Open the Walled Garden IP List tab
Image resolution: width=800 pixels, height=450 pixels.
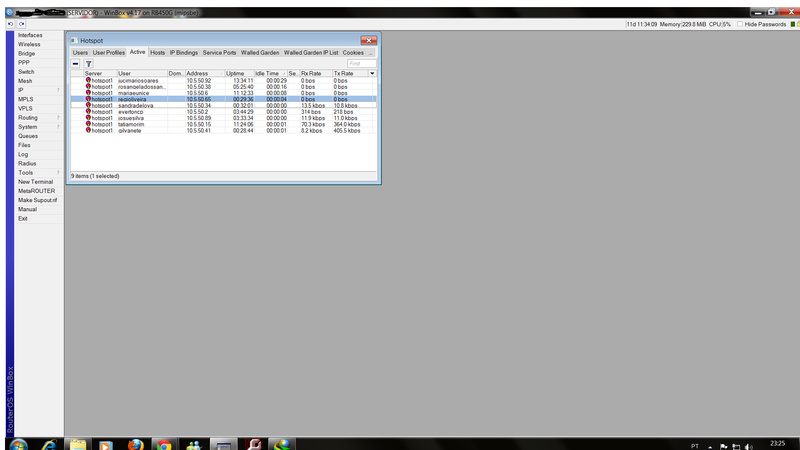(311, 53)
